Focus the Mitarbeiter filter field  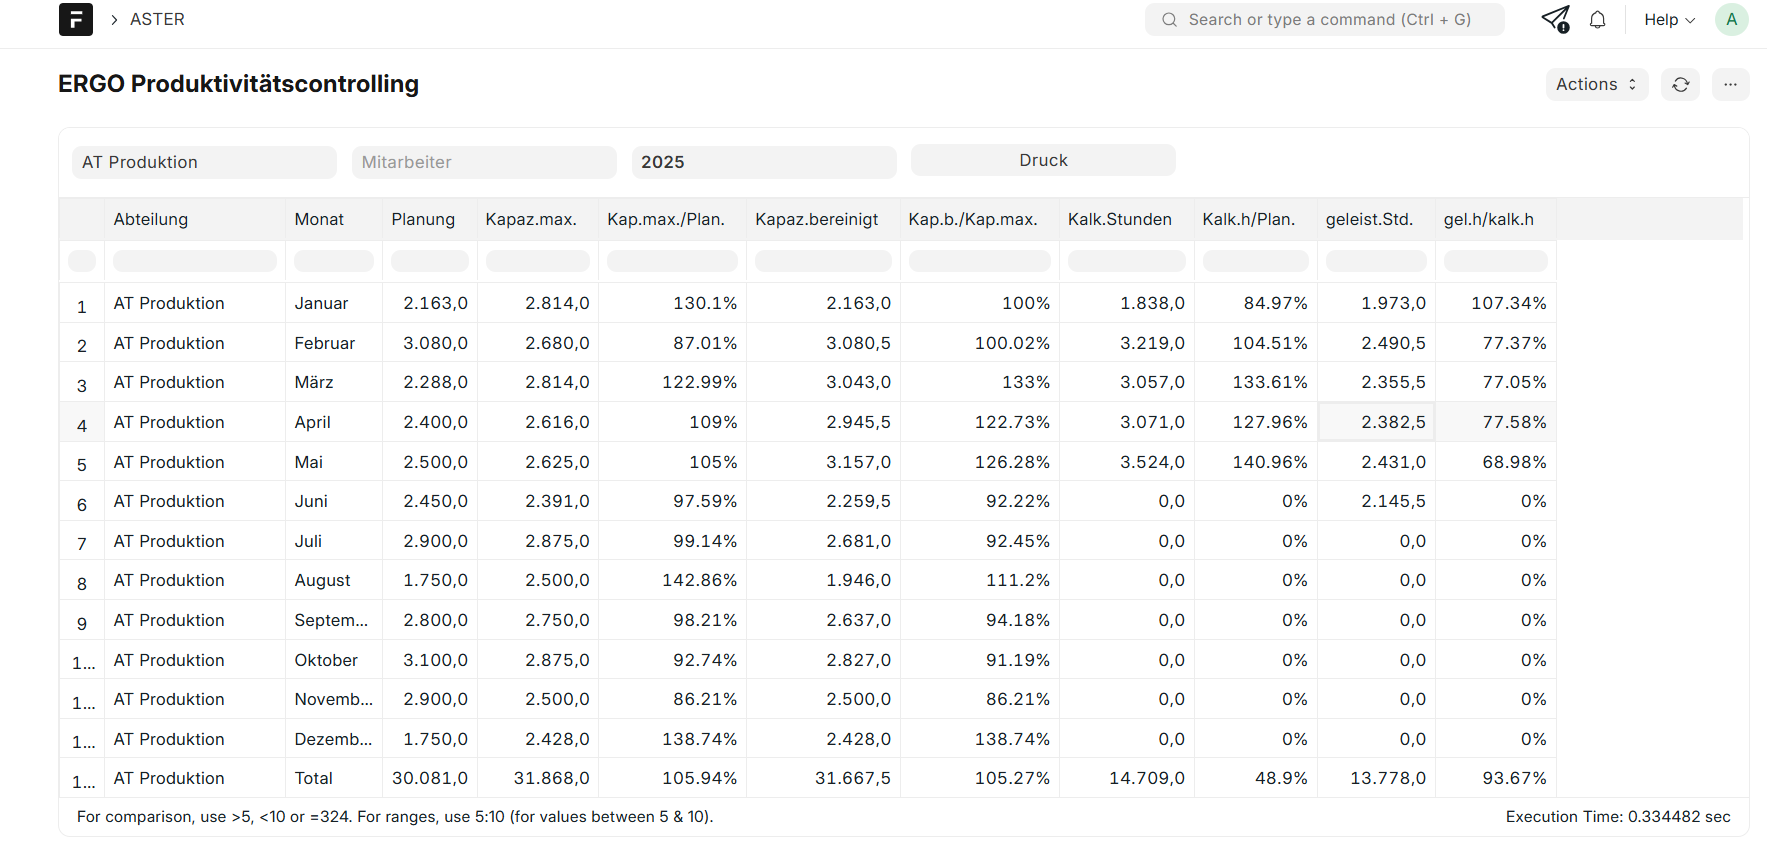[484, 162]
